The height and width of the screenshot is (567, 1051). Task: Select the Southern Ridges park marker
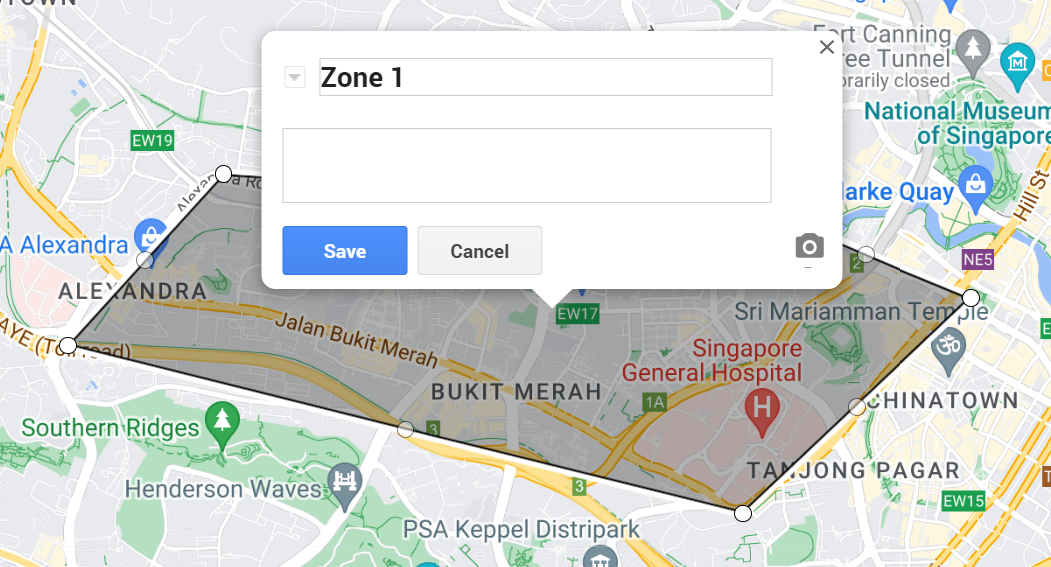[x=223, y=423]
